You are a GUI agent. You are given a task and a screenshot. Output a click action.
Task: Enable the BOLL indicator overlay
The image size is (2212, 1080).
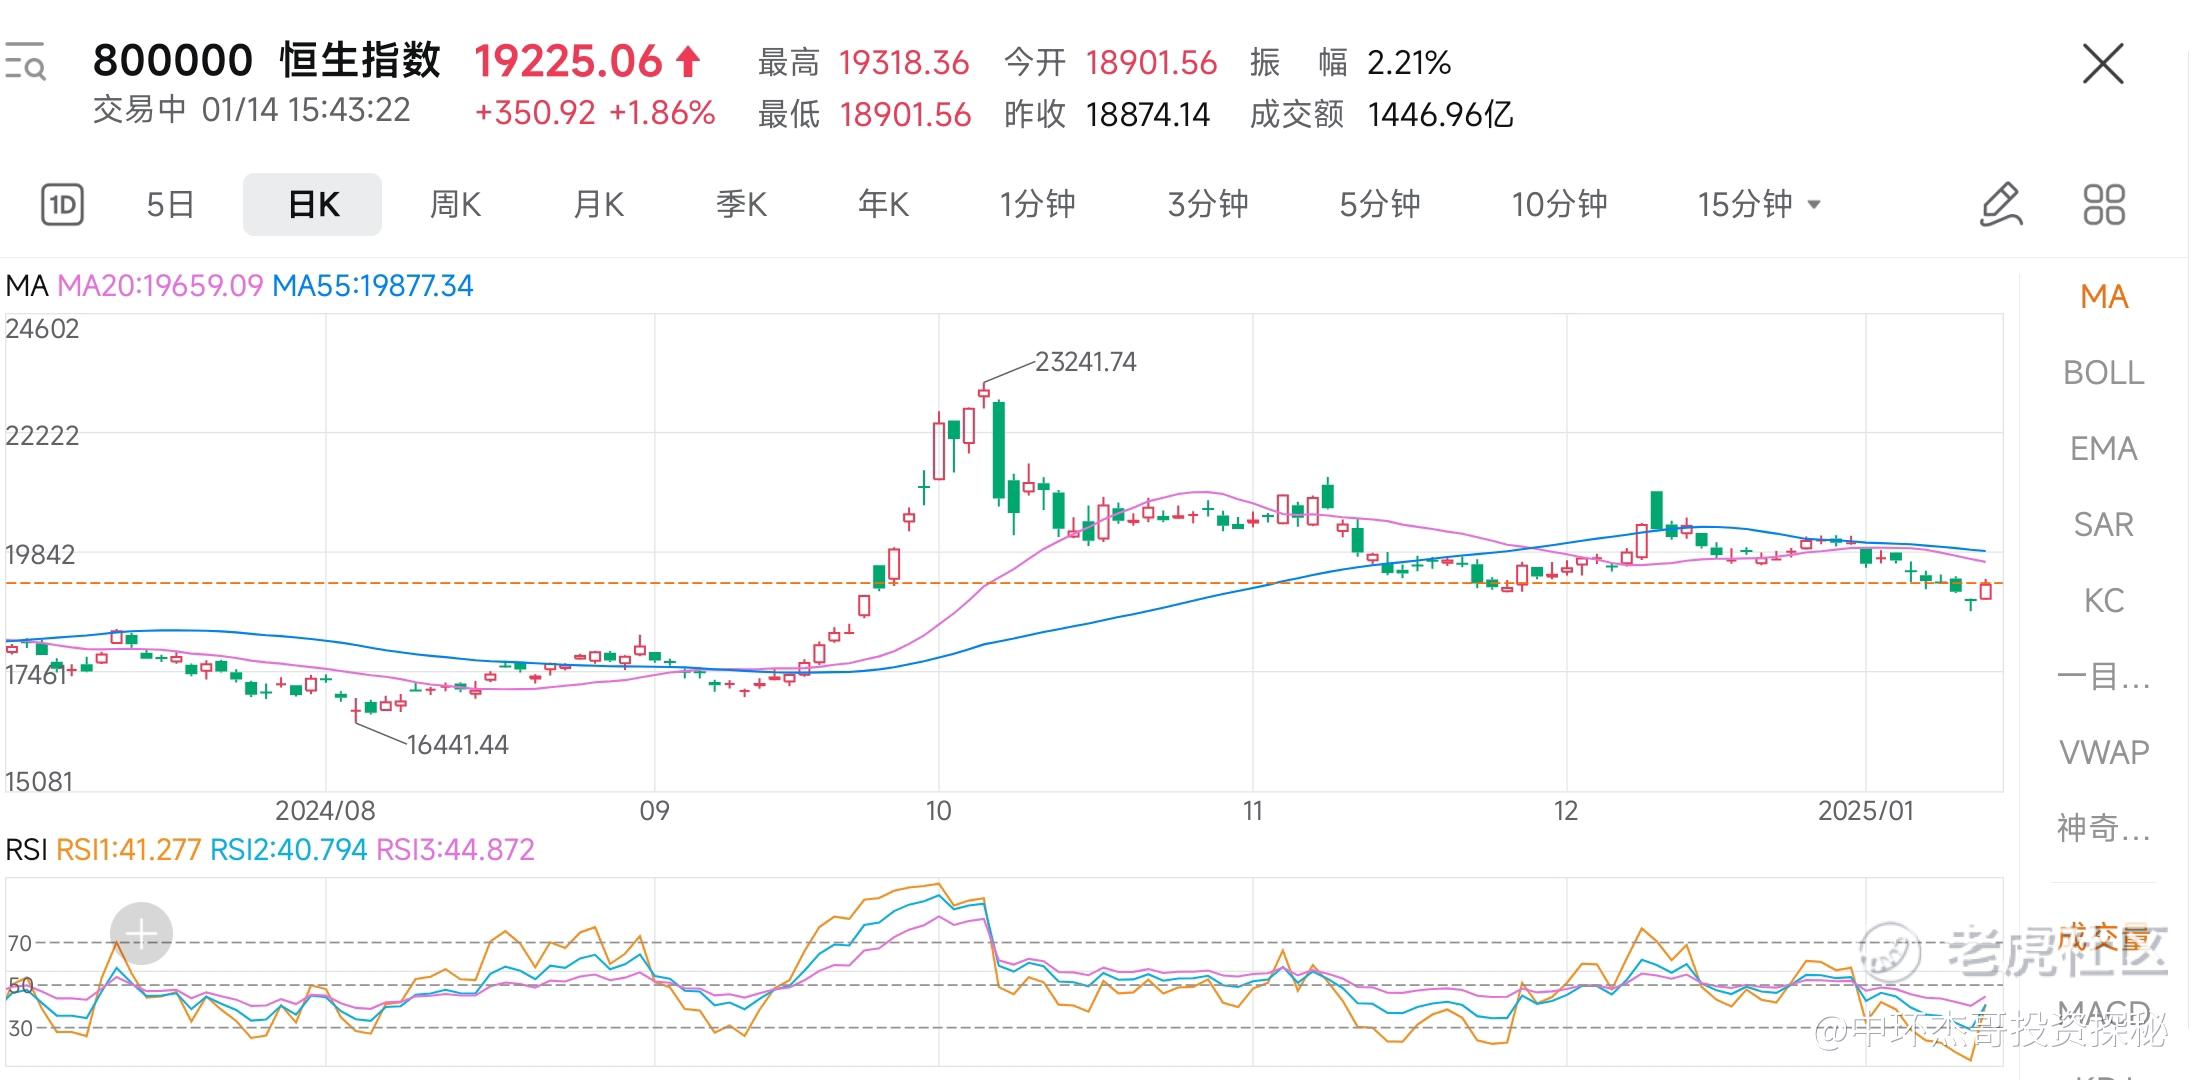click(x=2103, y=373)
